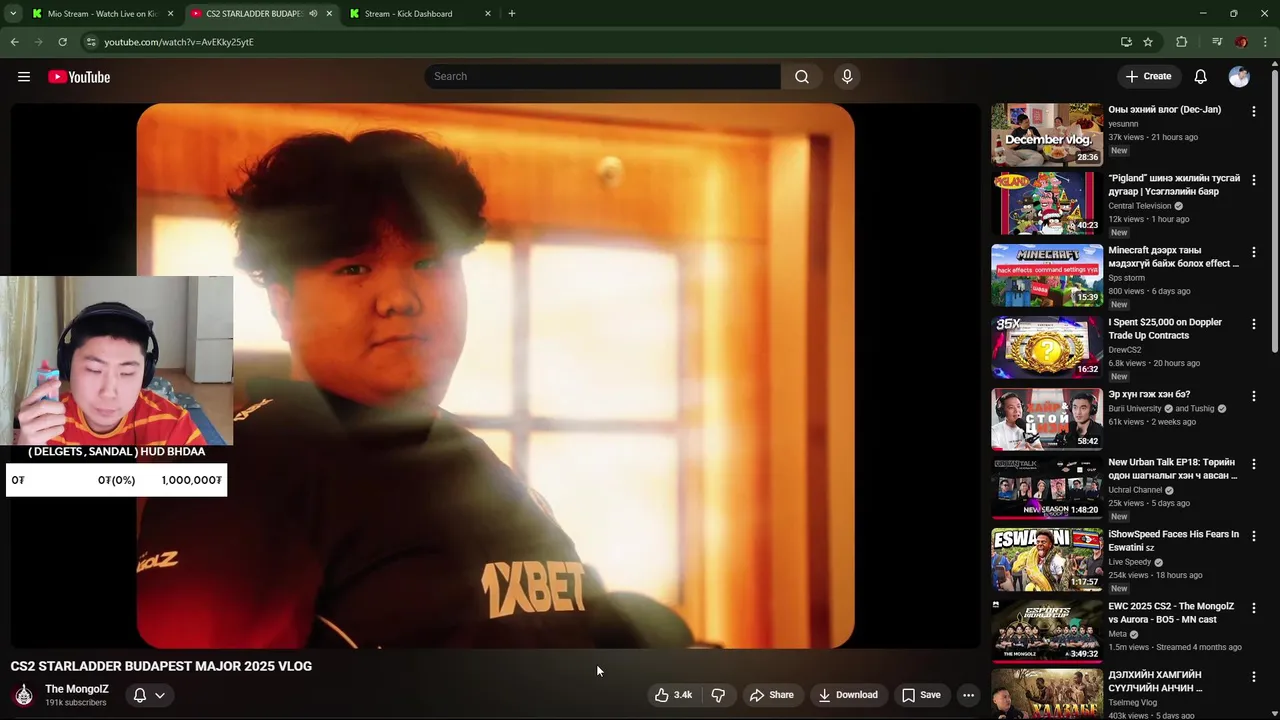Open IShowSpeed Eswatini video title
The width and height of the screenshot is (1280, 720).
coord(1174,541)
